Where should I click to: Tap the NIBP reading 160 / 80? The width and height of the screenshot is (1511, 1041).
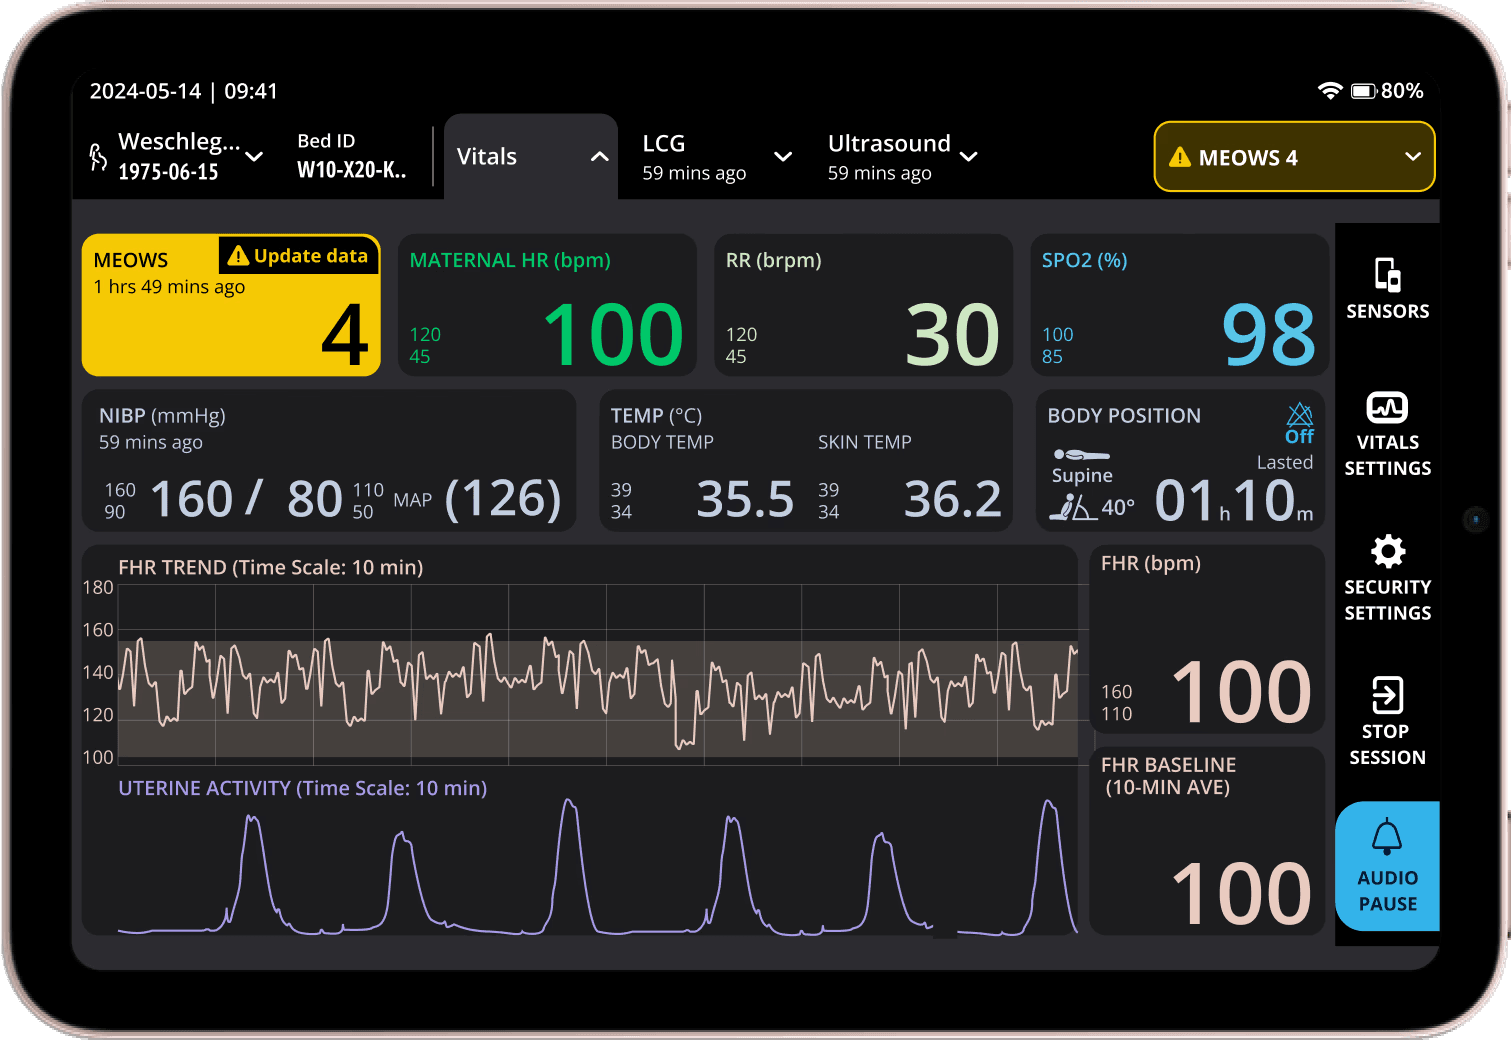(x=246, y=499)
